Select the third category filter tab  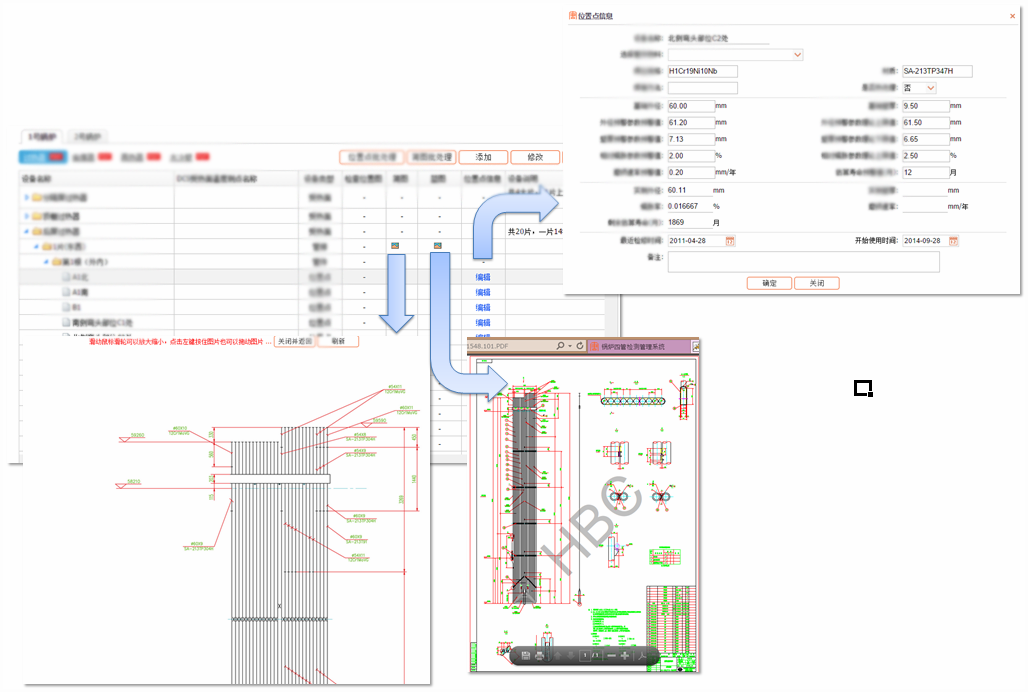(141, 157)
